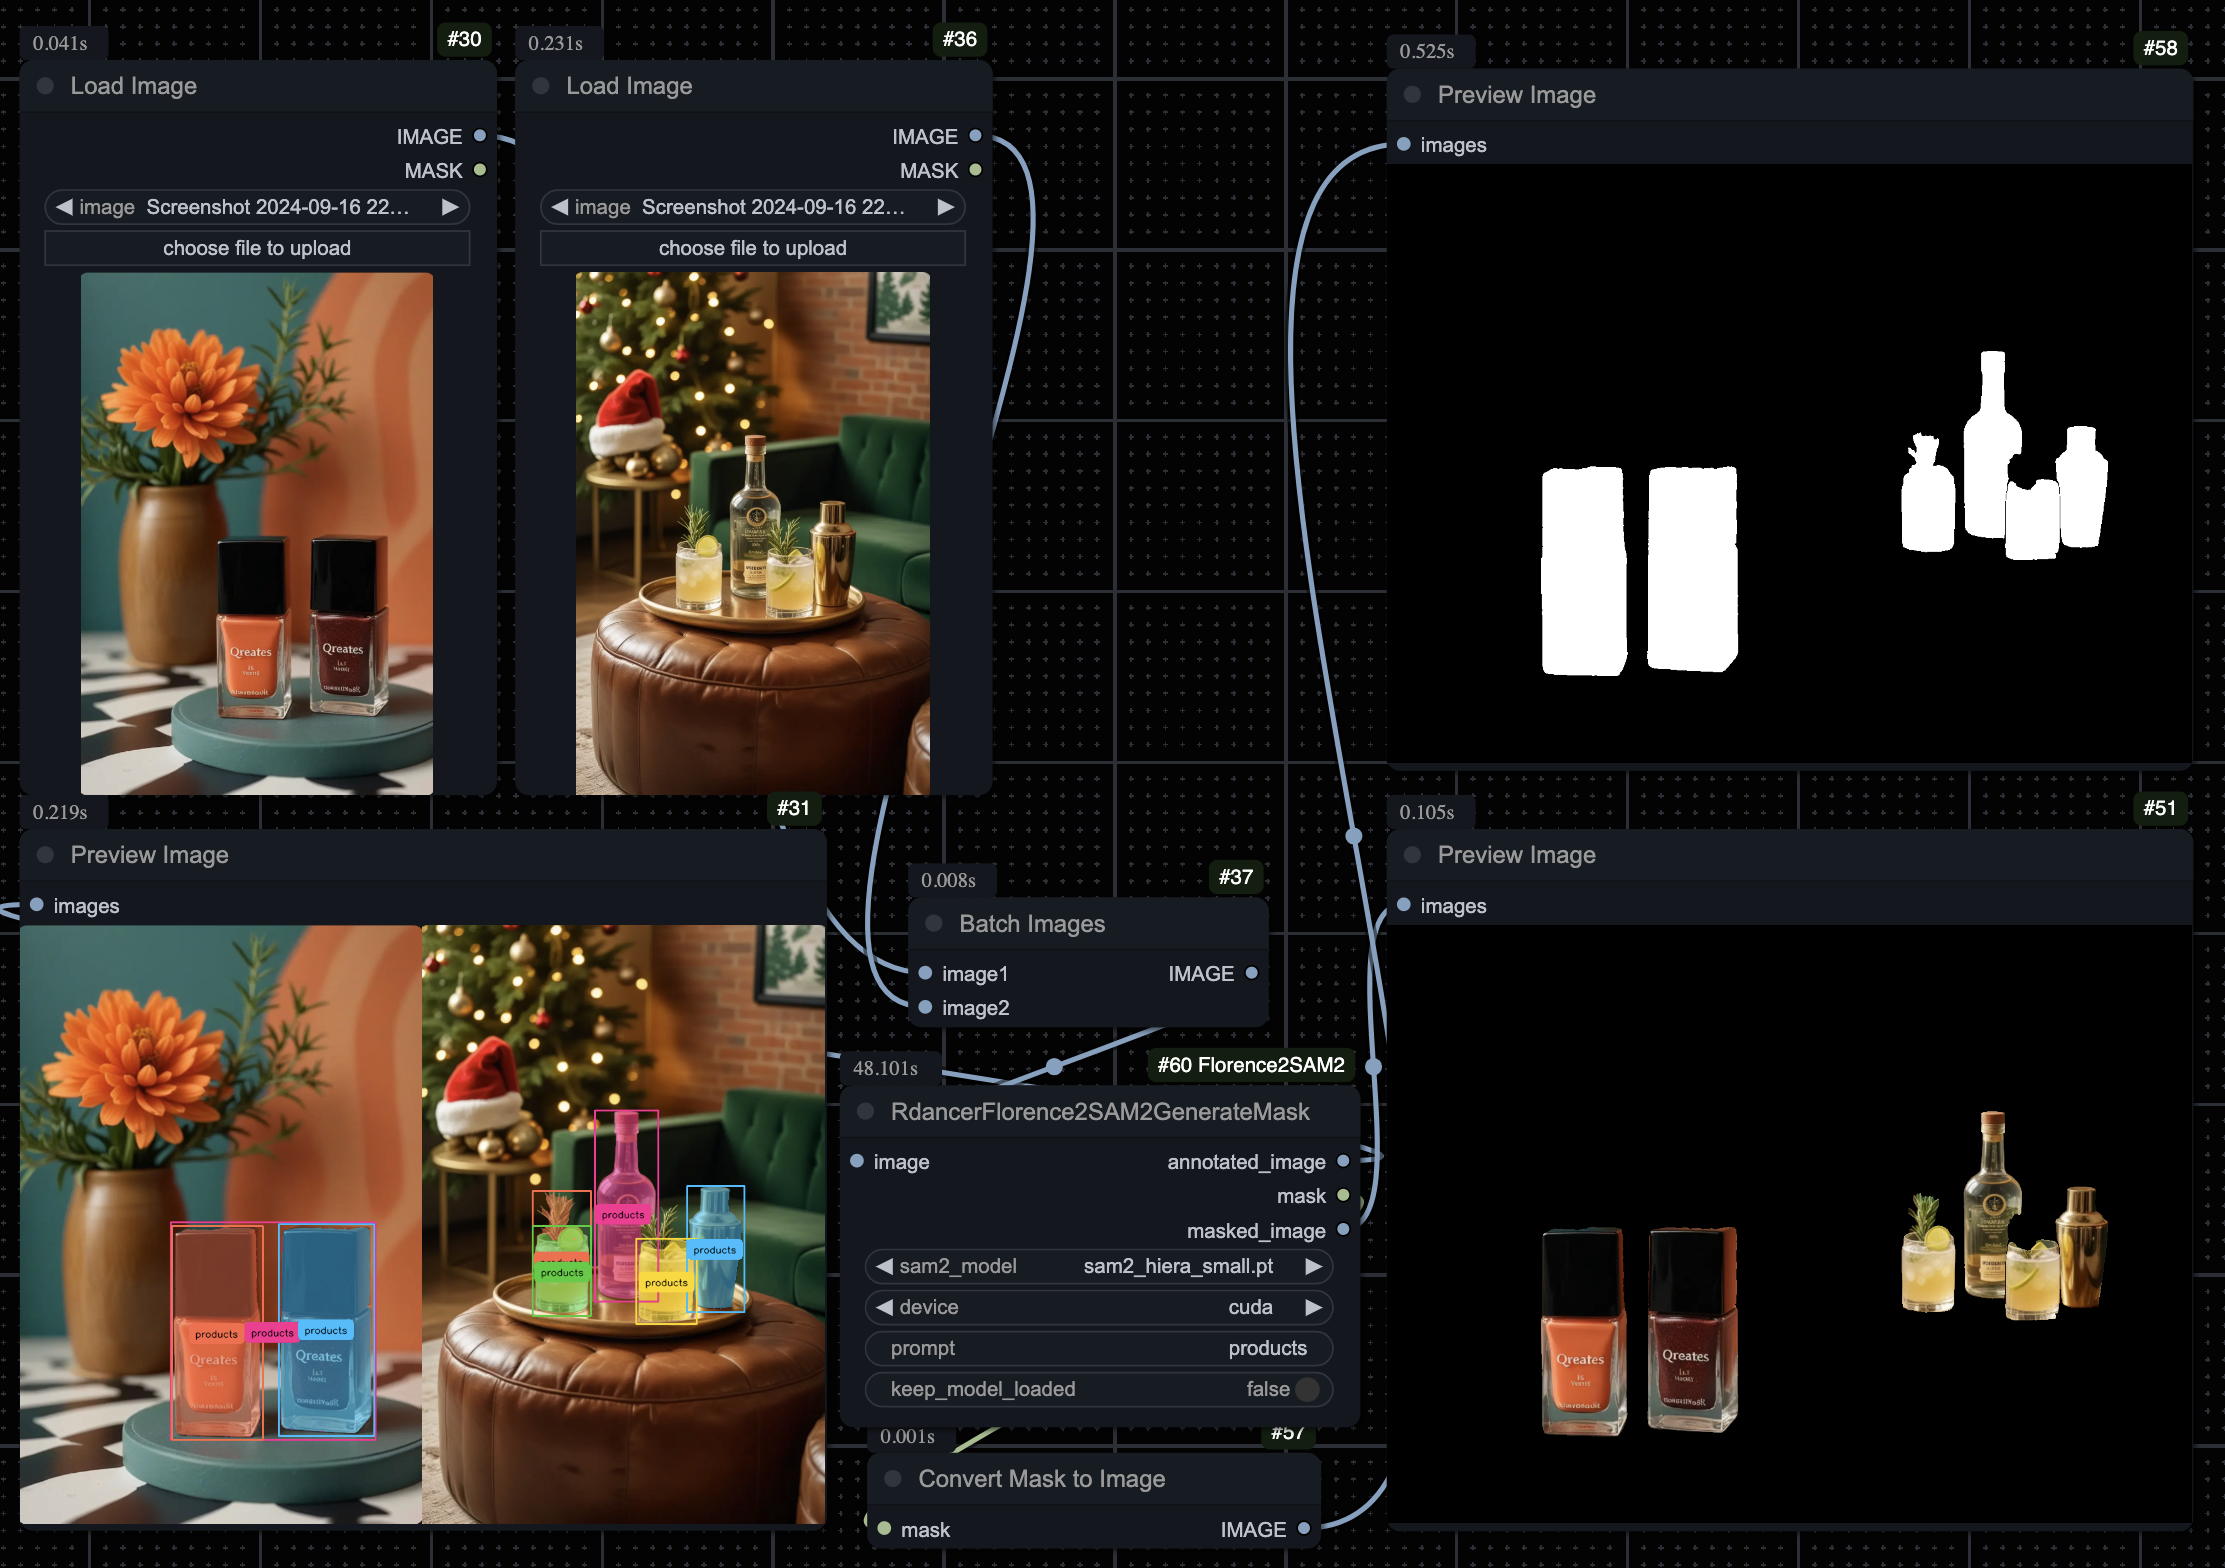Click the Christmas cocktail thumbnail in node #36
Viewport: 2225px width, 1568px height.
752,533
